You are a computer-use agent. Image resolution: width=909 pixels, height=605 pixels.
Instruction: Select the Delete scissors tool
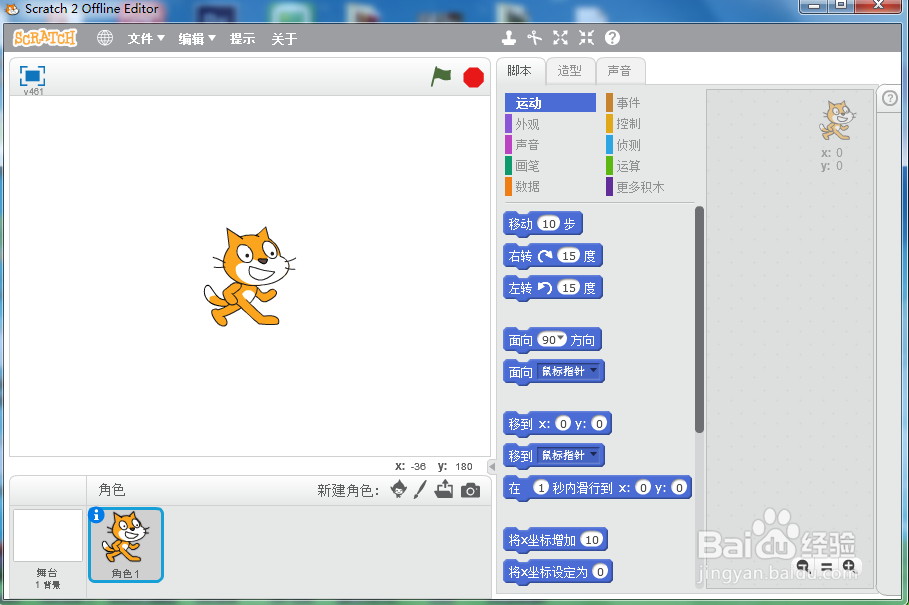pyautogui.click(x=535, y=38)
